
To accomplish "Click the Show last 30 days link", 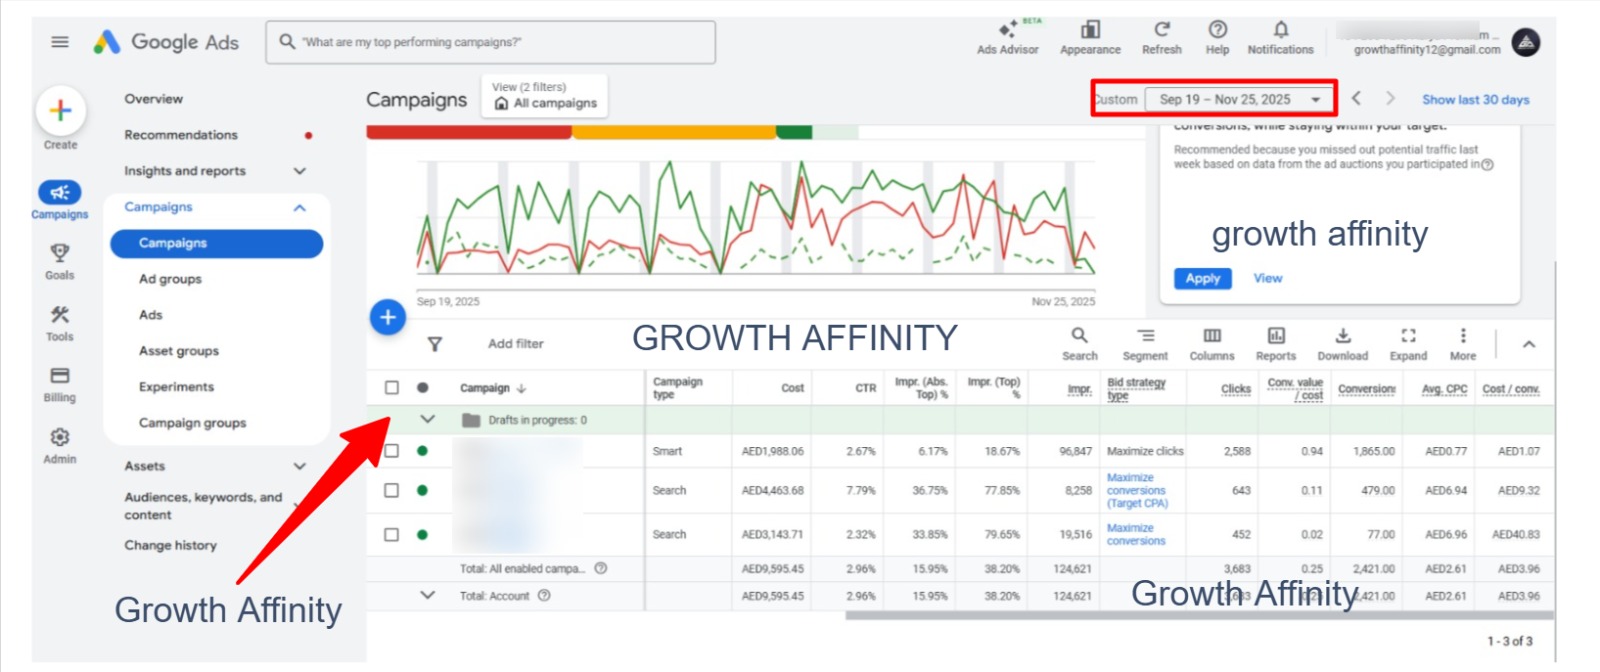I will (x=1475, y=100).
